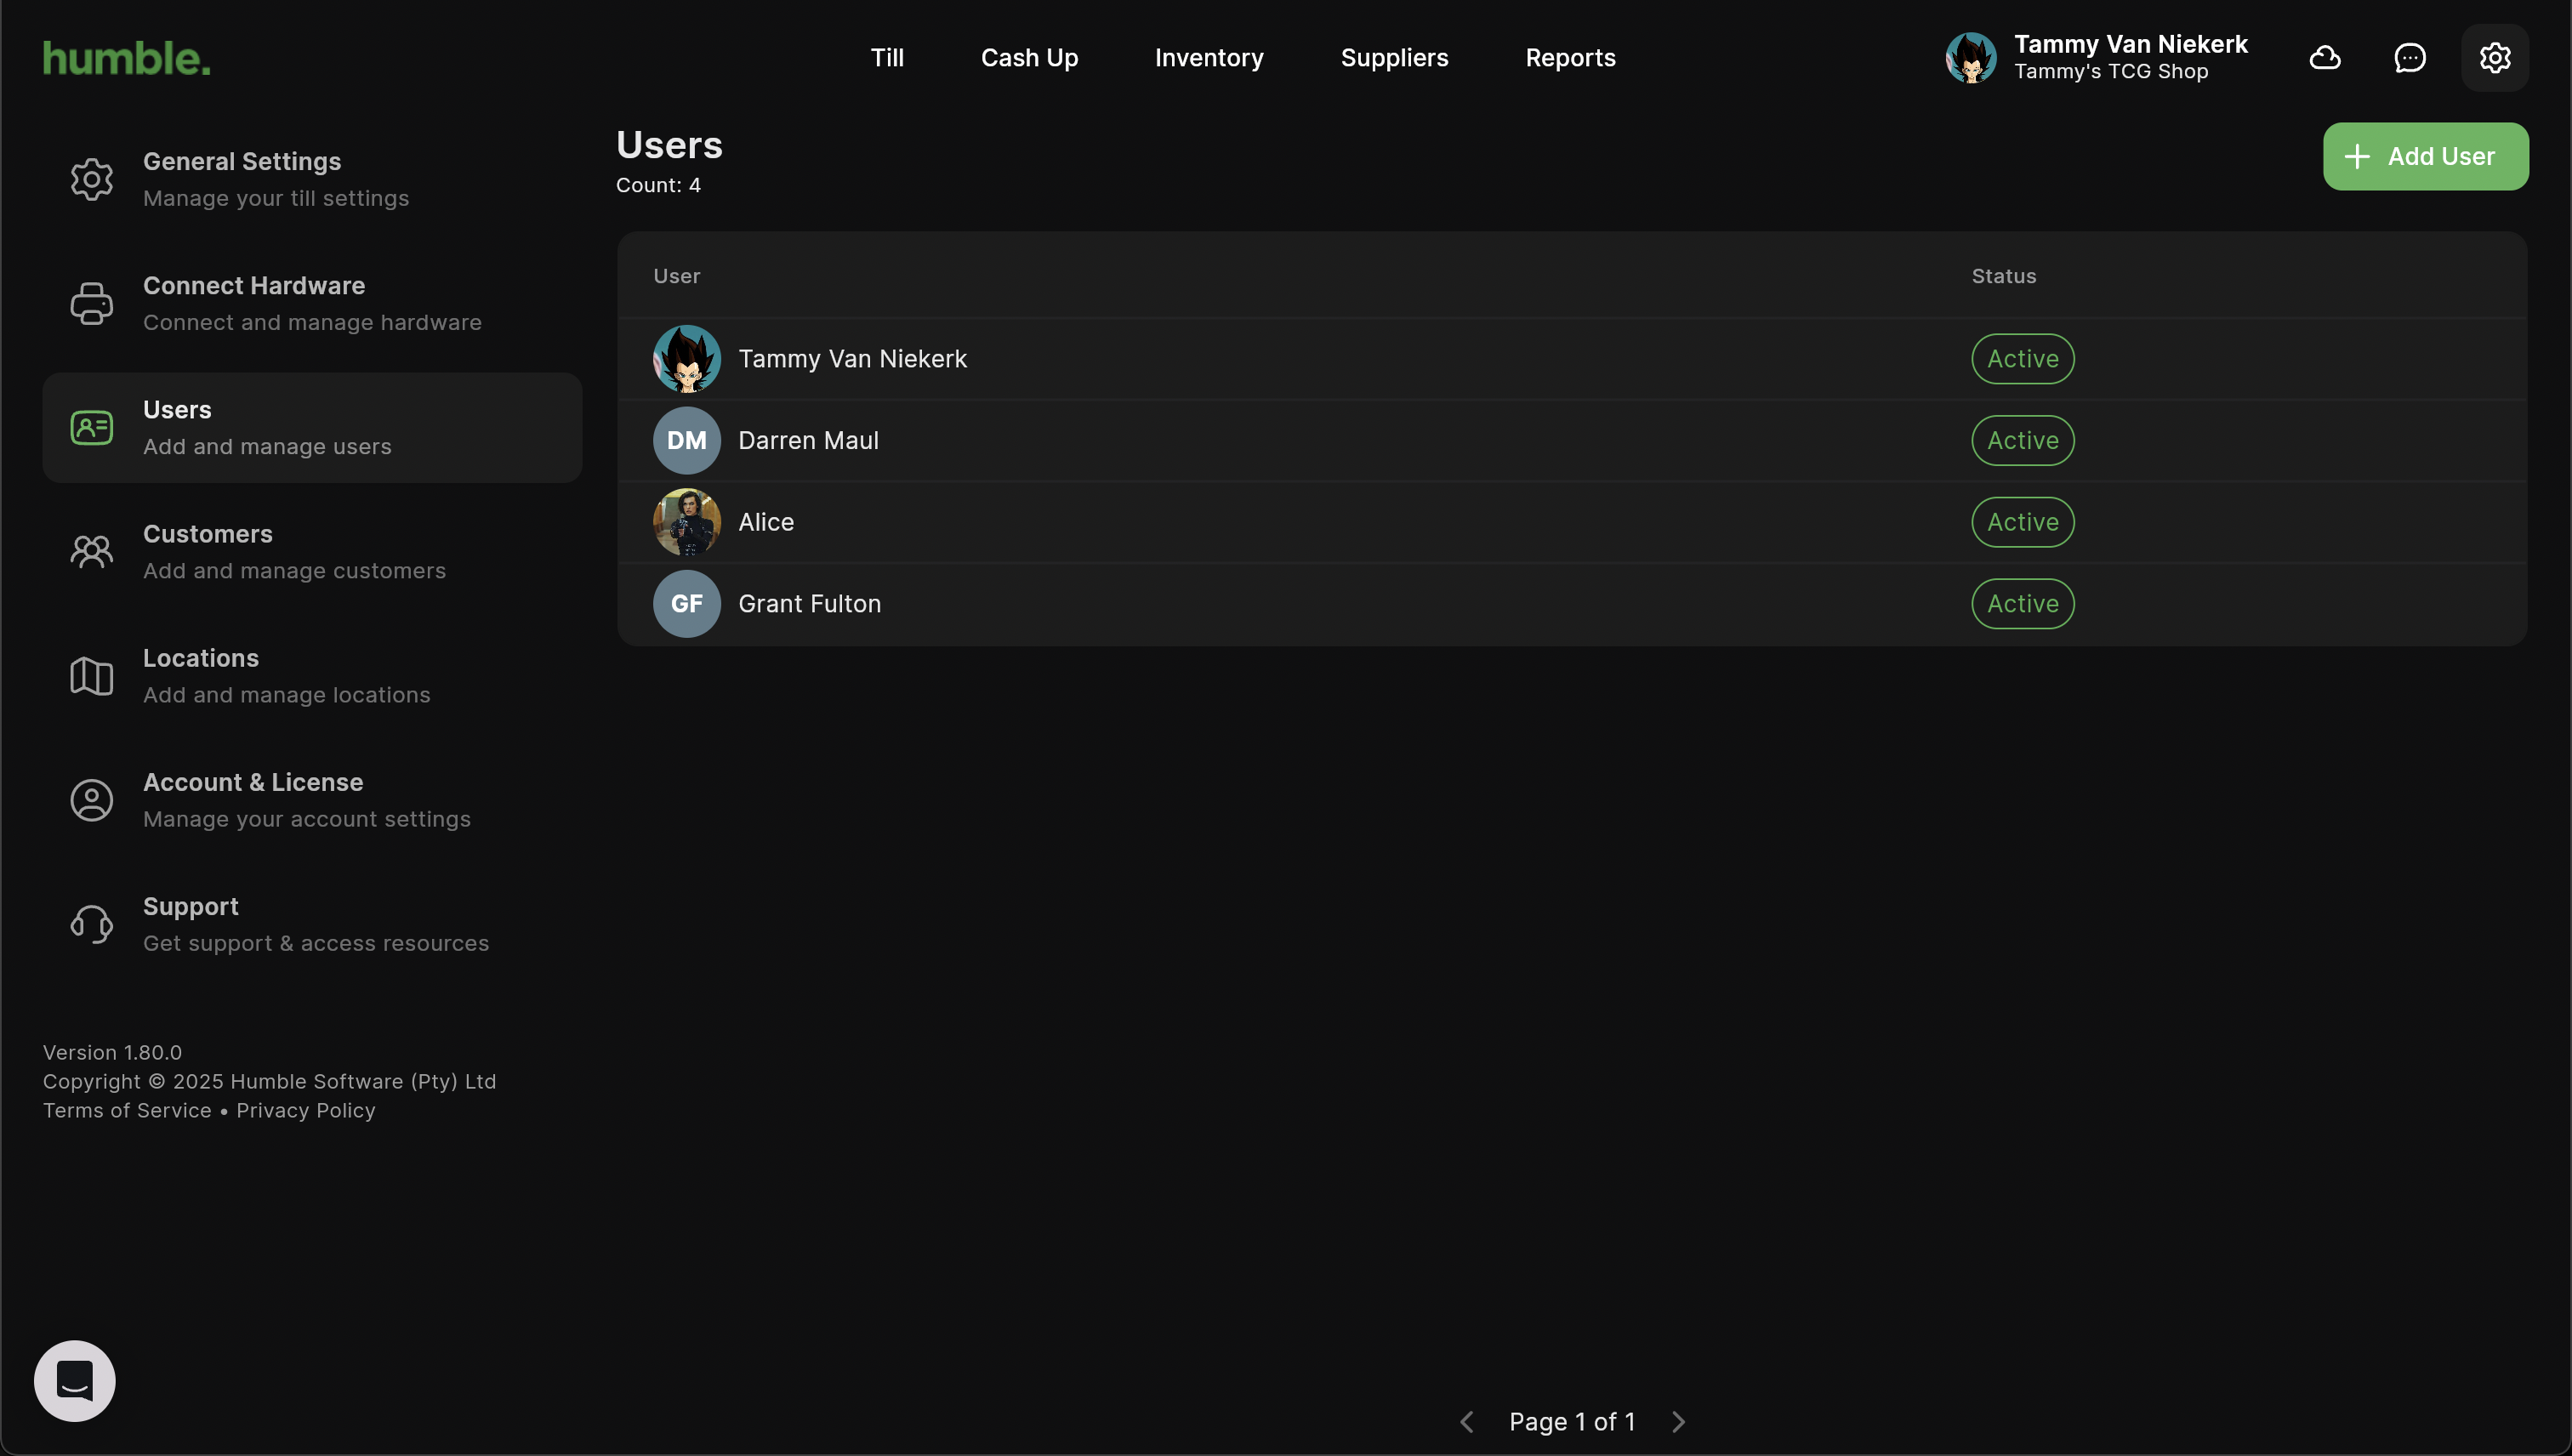
Task: Open General Settings gear icon
Action: 92,180
